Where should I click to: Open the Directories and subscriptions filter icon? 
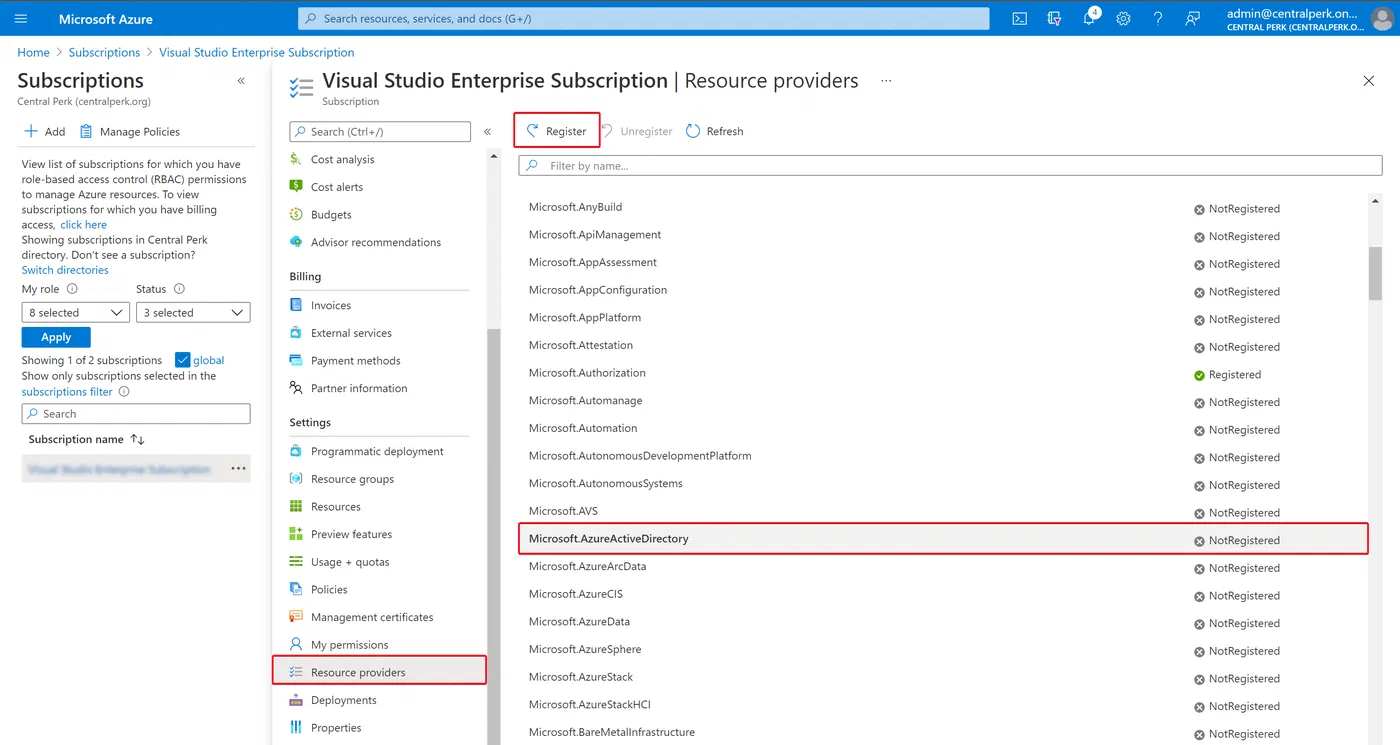click(x=1054, y=18)
